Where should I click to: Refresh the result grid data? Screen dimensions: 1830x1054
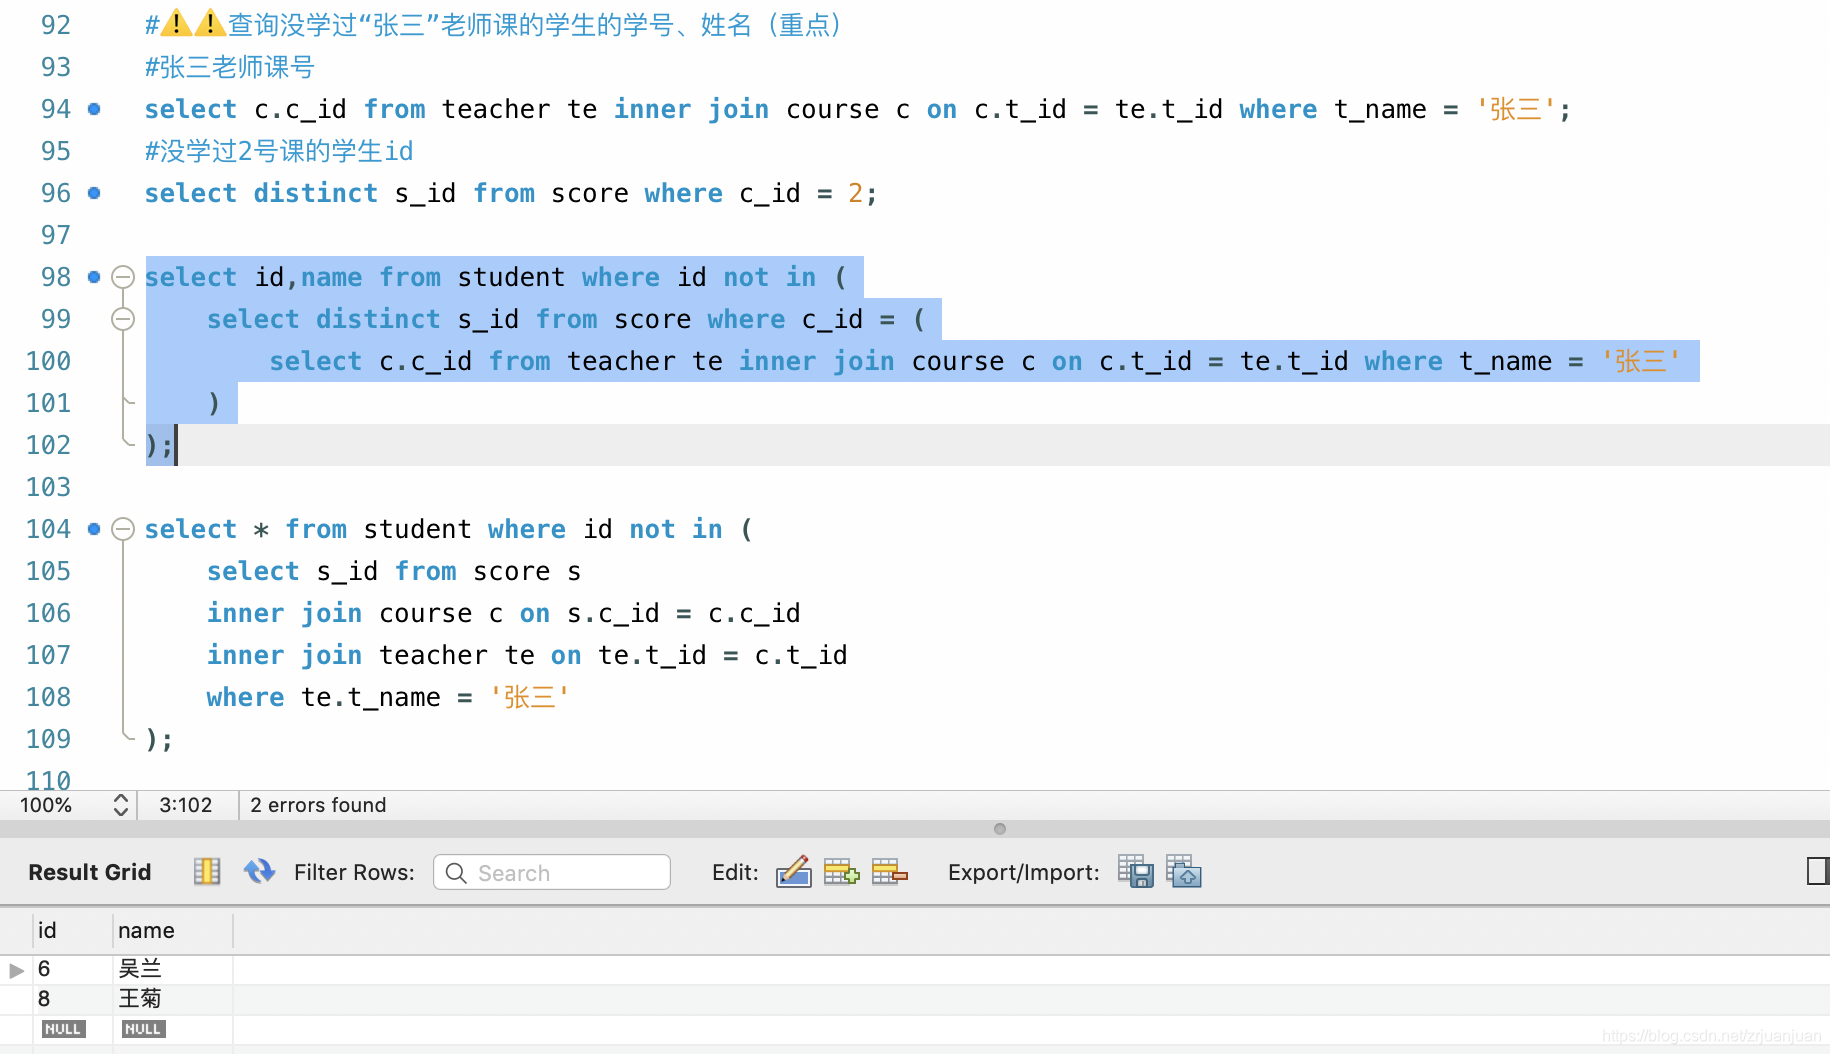(259, 872)
